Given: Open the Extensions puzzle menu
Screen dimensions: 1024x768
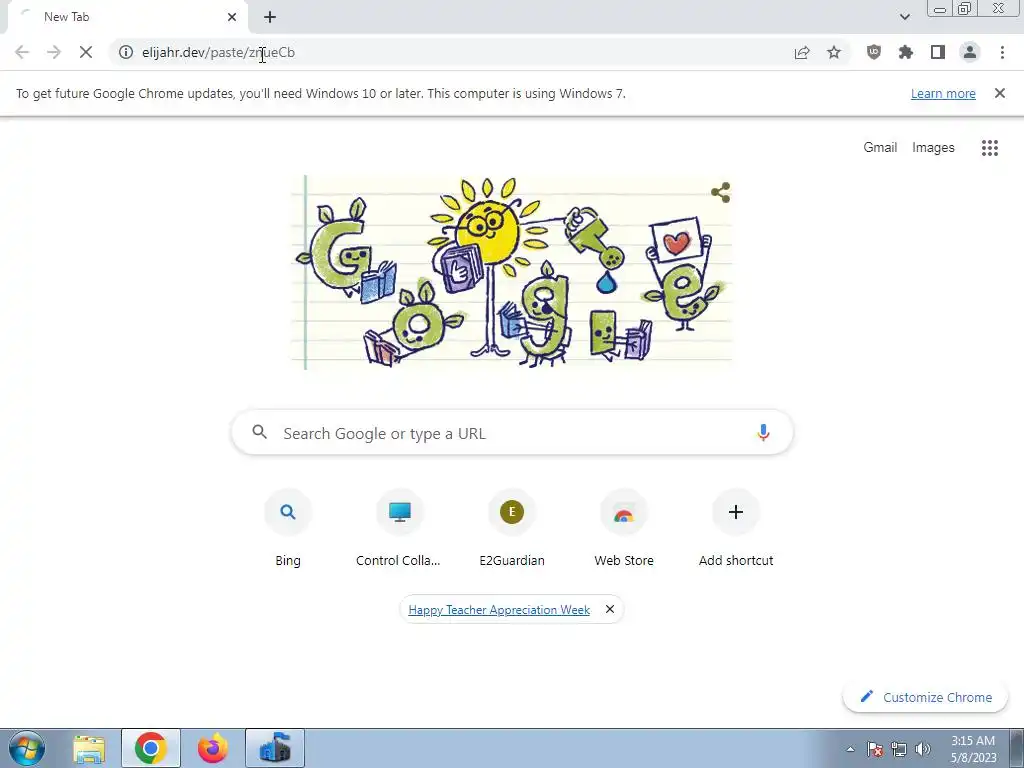Looking at the screenshot, I should 906,52.
